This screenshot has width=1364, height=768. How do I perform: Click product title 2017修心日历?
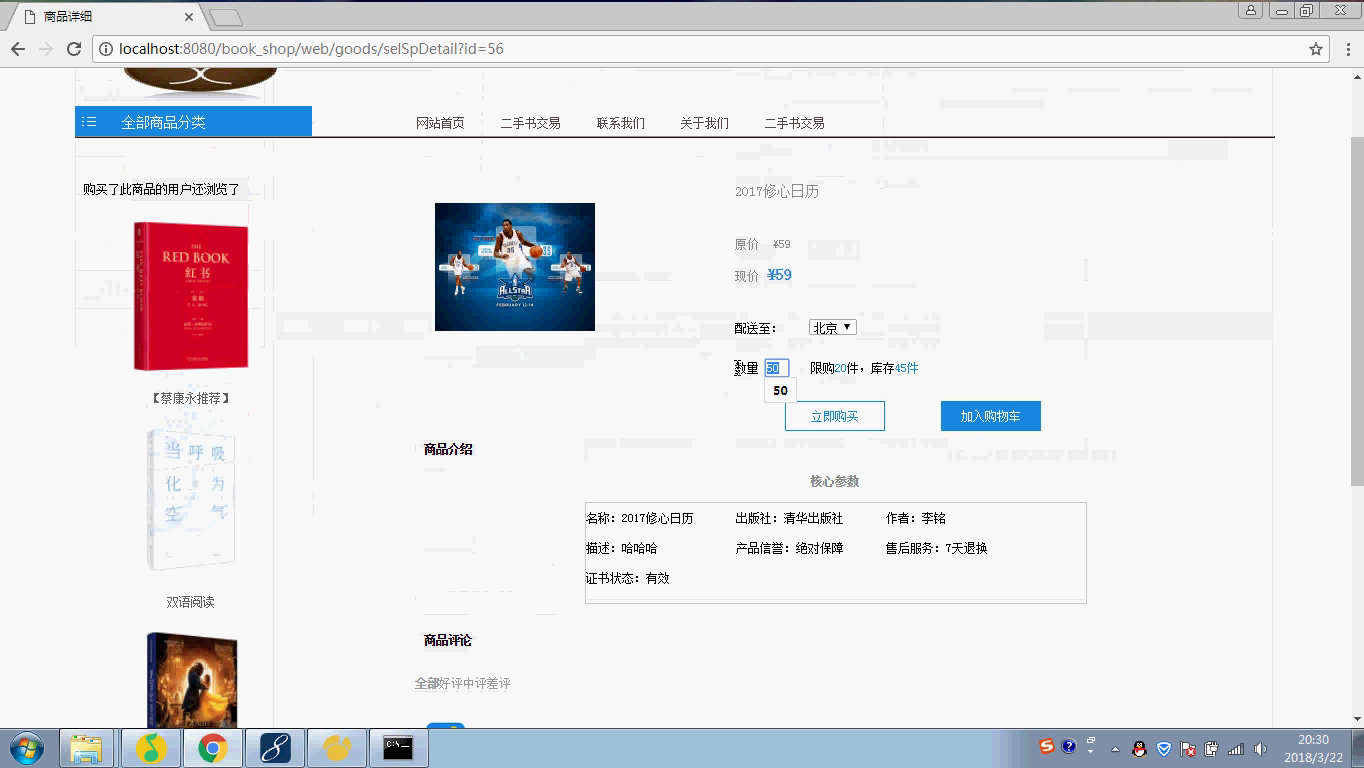777,191
